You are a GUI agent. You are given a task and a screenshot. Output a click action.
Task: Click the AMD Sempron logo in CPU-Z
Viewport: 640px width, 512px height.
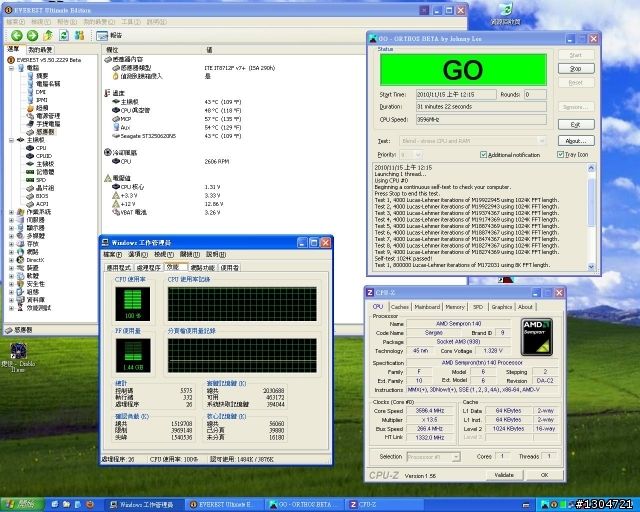pos(536,337)
